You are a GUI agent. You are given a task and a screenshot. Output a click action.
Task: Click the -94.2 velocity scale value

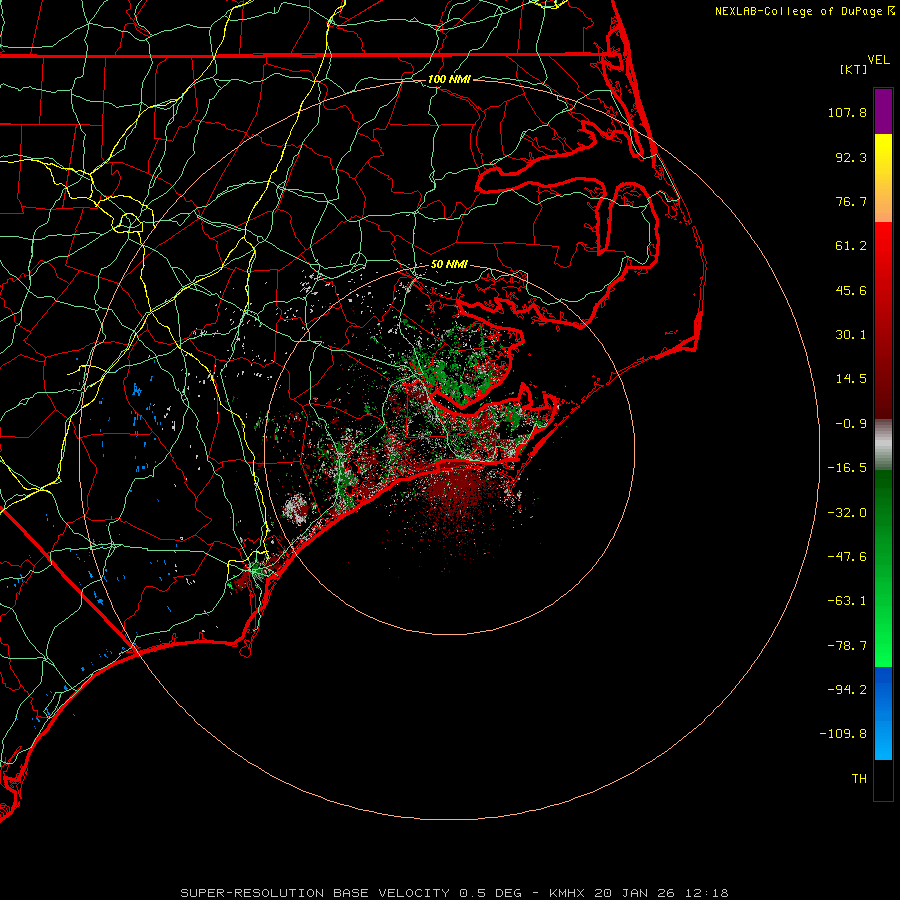click(x=847, y=690)
